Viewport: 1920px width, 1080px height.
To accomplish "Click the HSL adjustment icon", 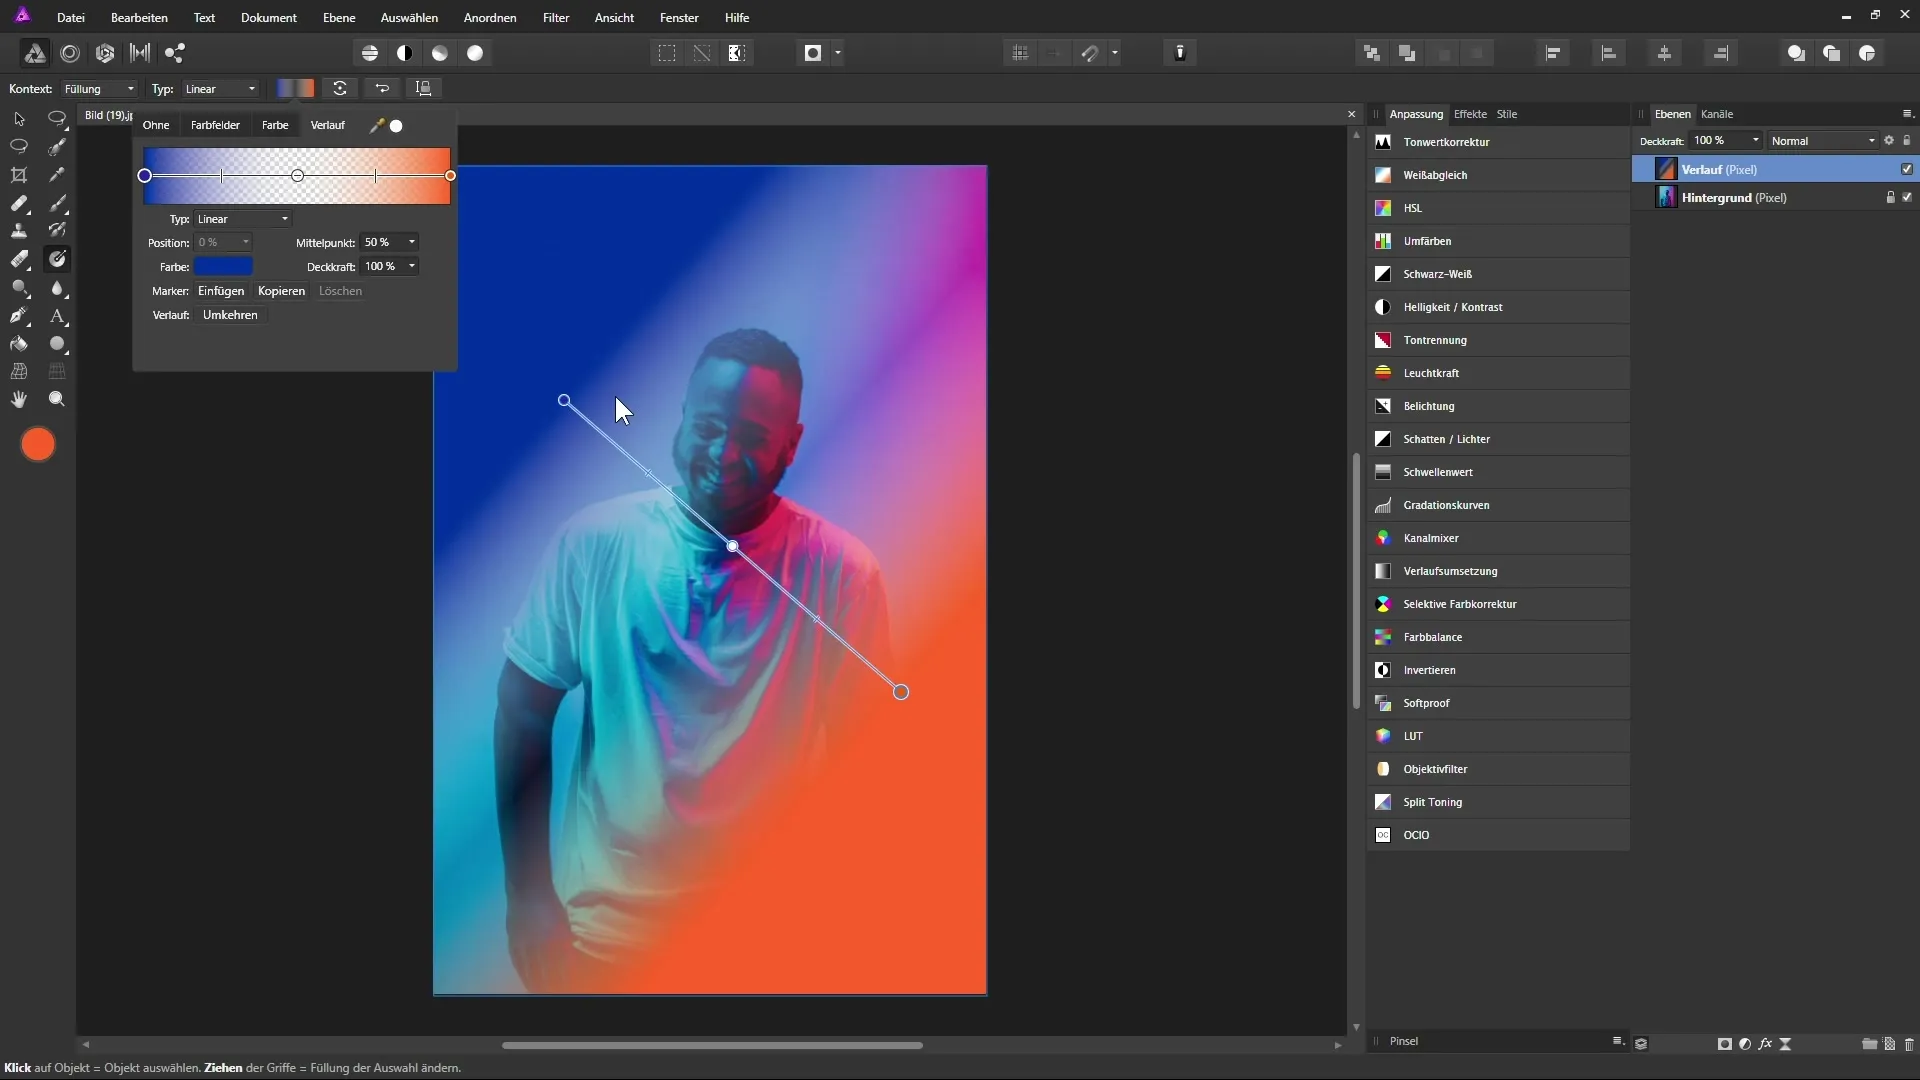I will click(x=1383, y=208).
